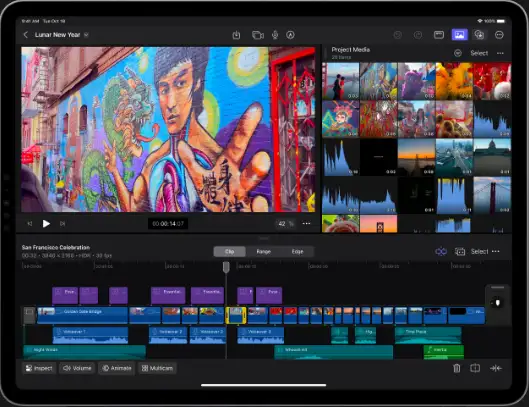Viewport: 529px width, 407px height.
Task: Switch to Edge selection mode
Action: pyautogui.click(x=297, y=251)
